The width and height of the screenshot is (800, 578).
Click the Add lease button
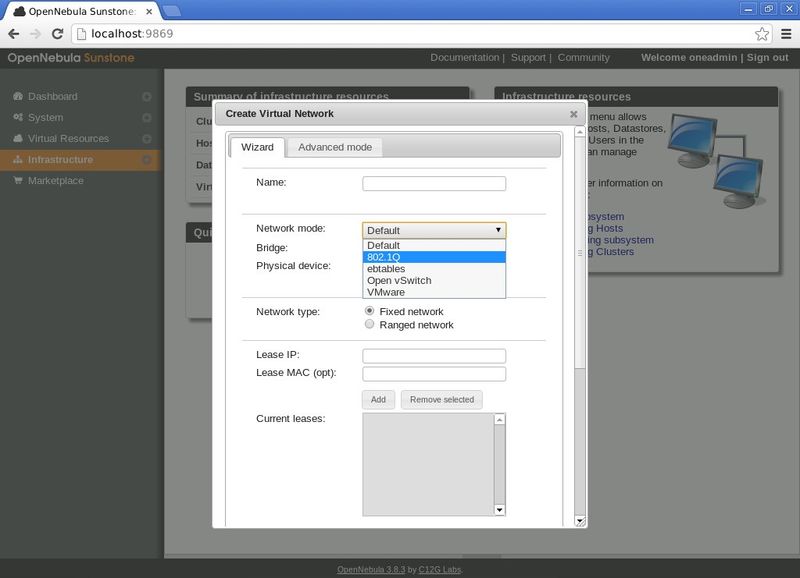coord(378,399)
